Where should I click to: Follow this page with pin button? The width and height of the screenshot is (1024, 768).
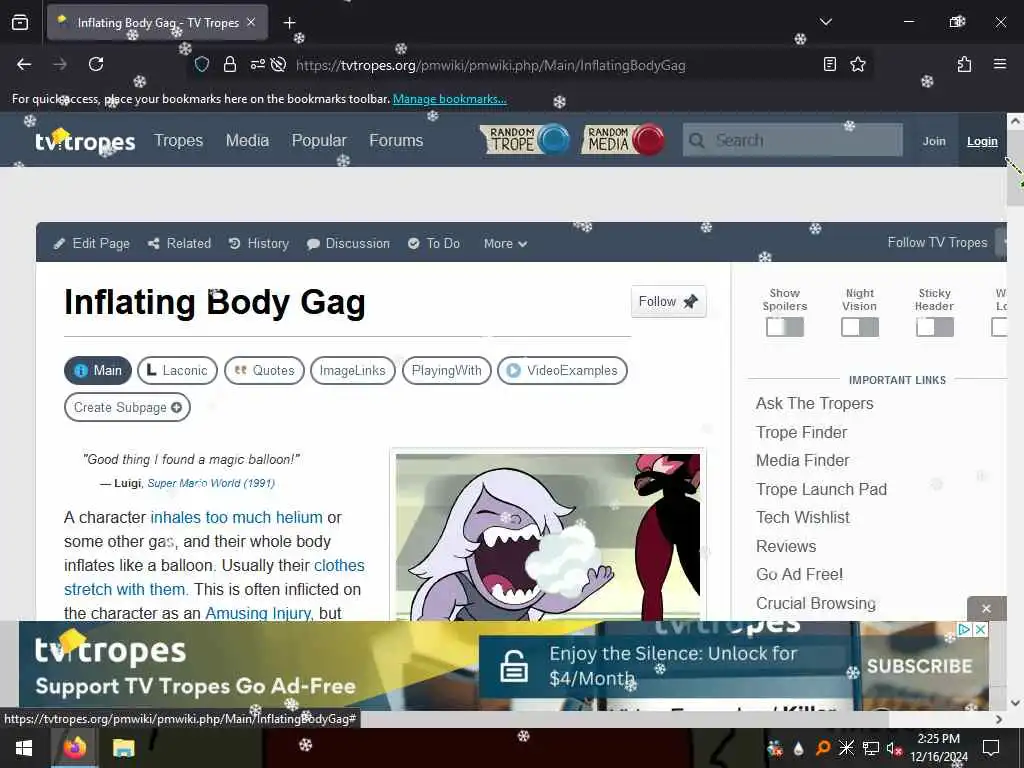[x=668, y=302]
